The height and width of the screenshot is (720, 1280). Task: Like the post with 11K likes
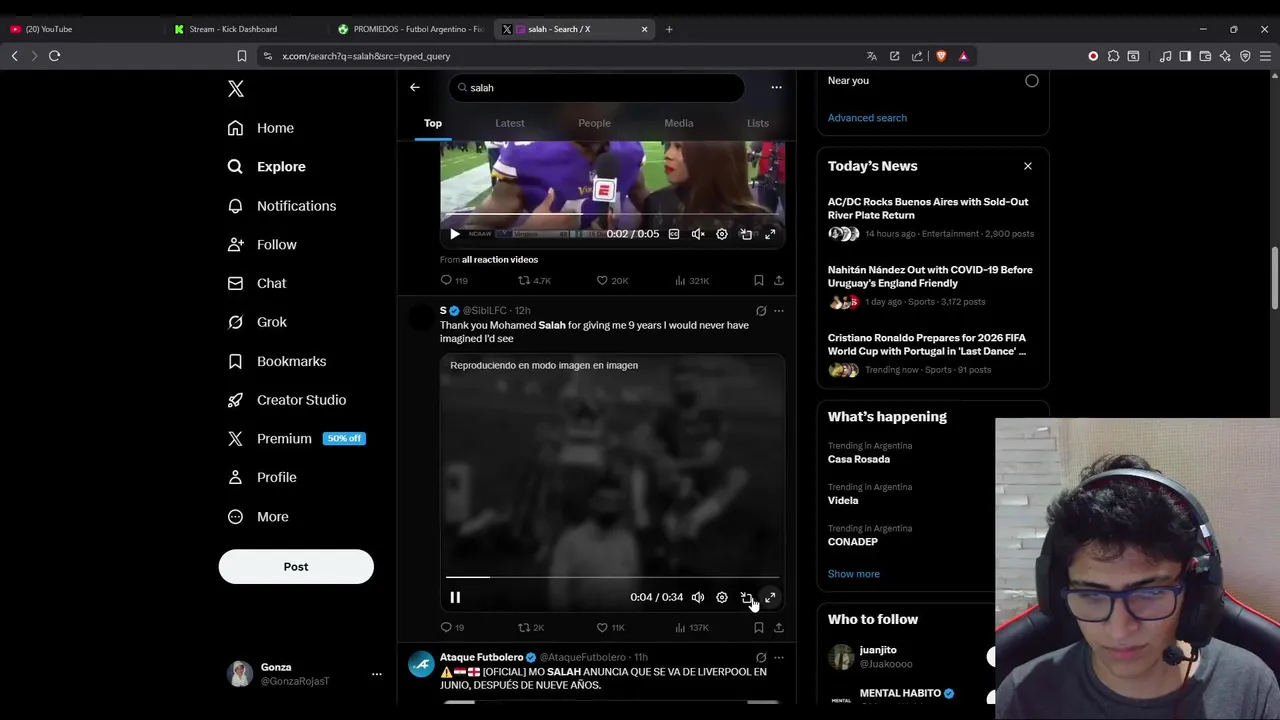point(611,628)
